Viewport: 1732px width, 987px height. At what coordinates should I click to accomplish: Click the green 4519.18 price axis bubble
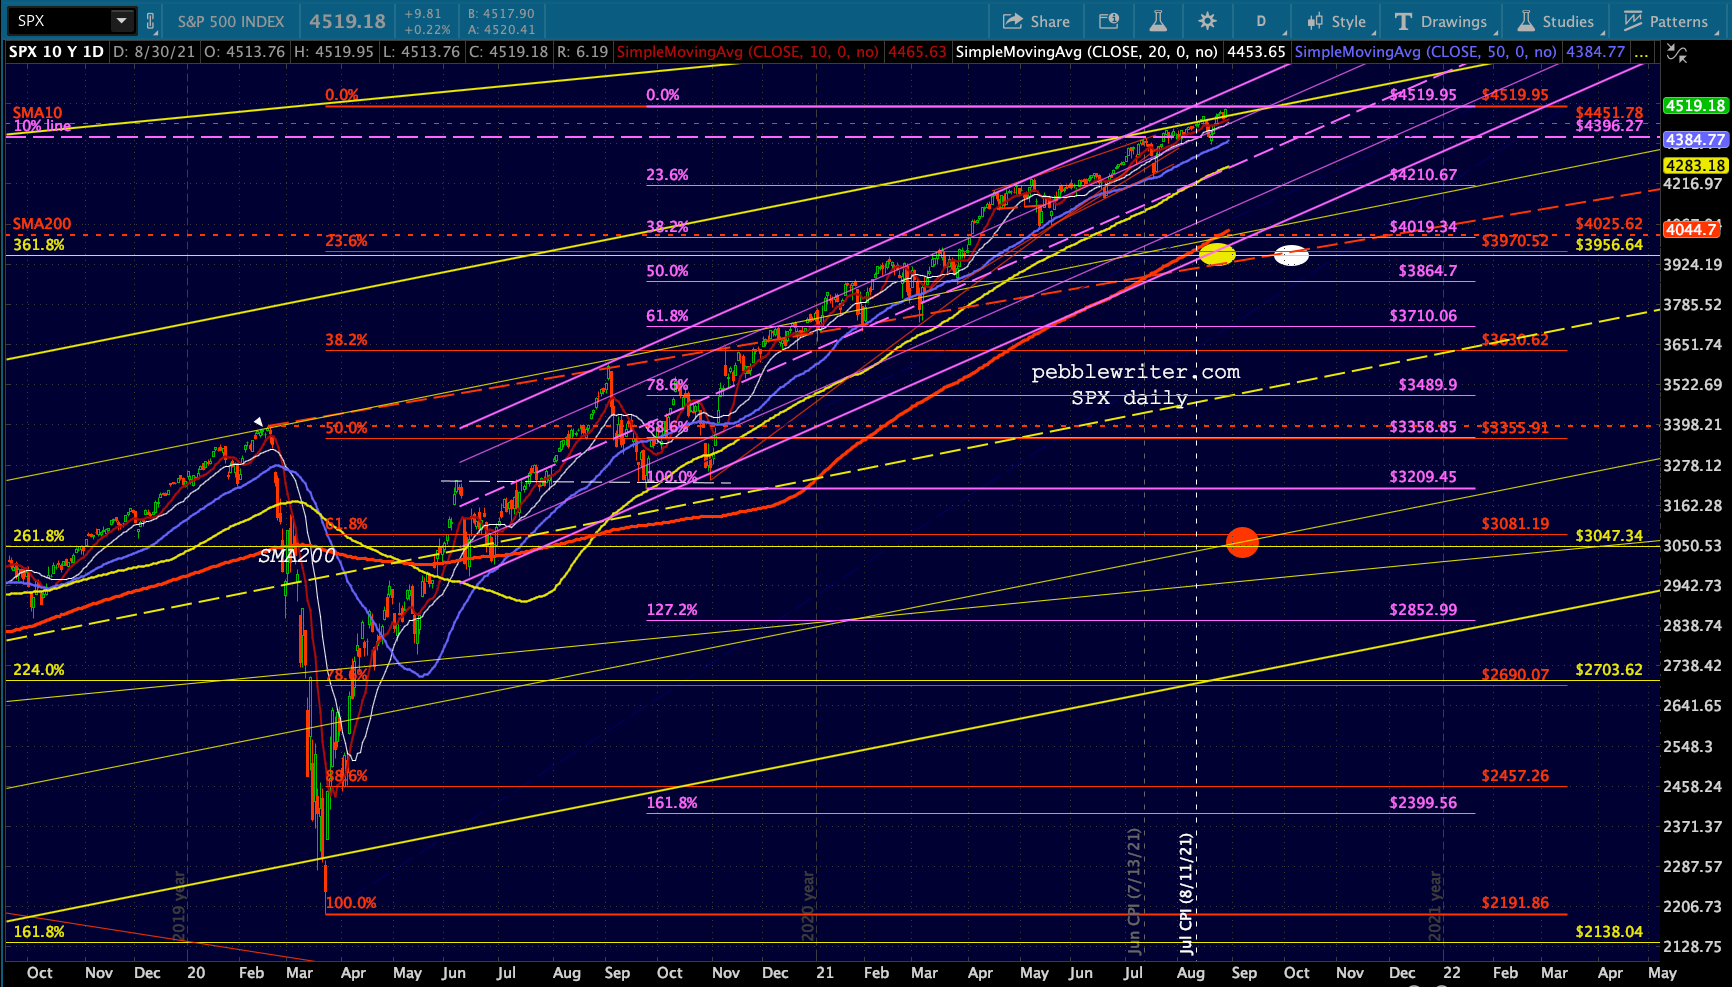[x=1695, y=105]
